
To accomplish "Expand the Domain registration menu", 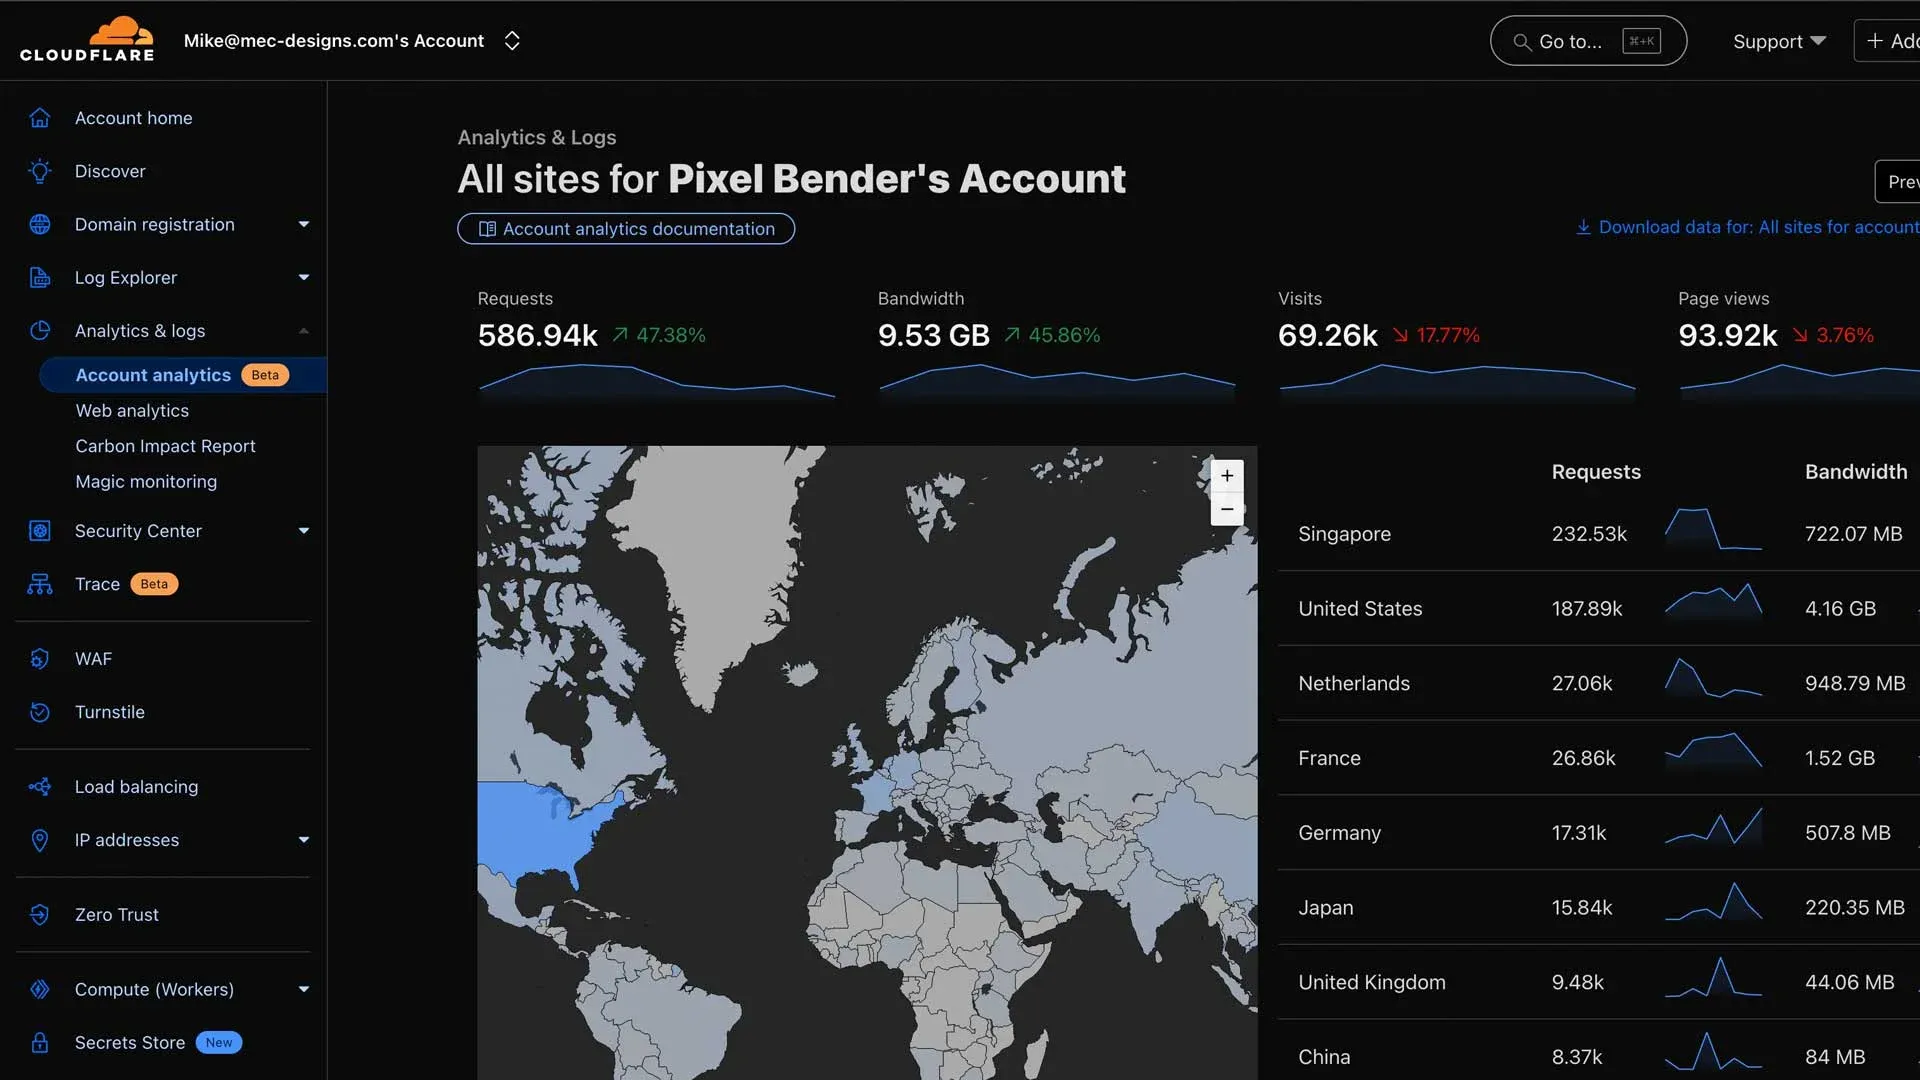I will pyautogui.click(x=303, y=225).
